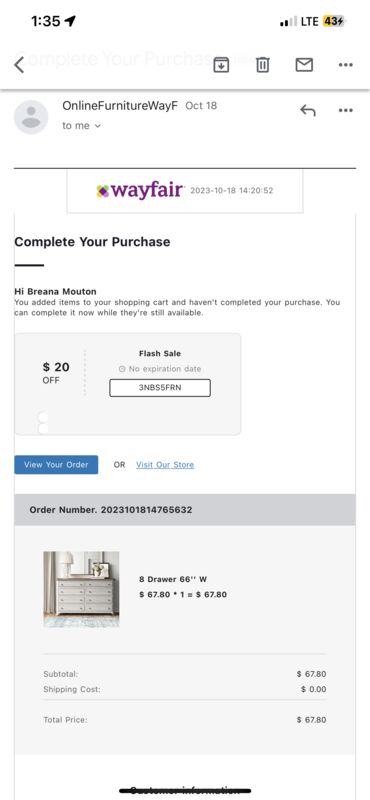Tap the sender avatar circle
Viewport: 370px width, 800px height.
click(31, 117)
